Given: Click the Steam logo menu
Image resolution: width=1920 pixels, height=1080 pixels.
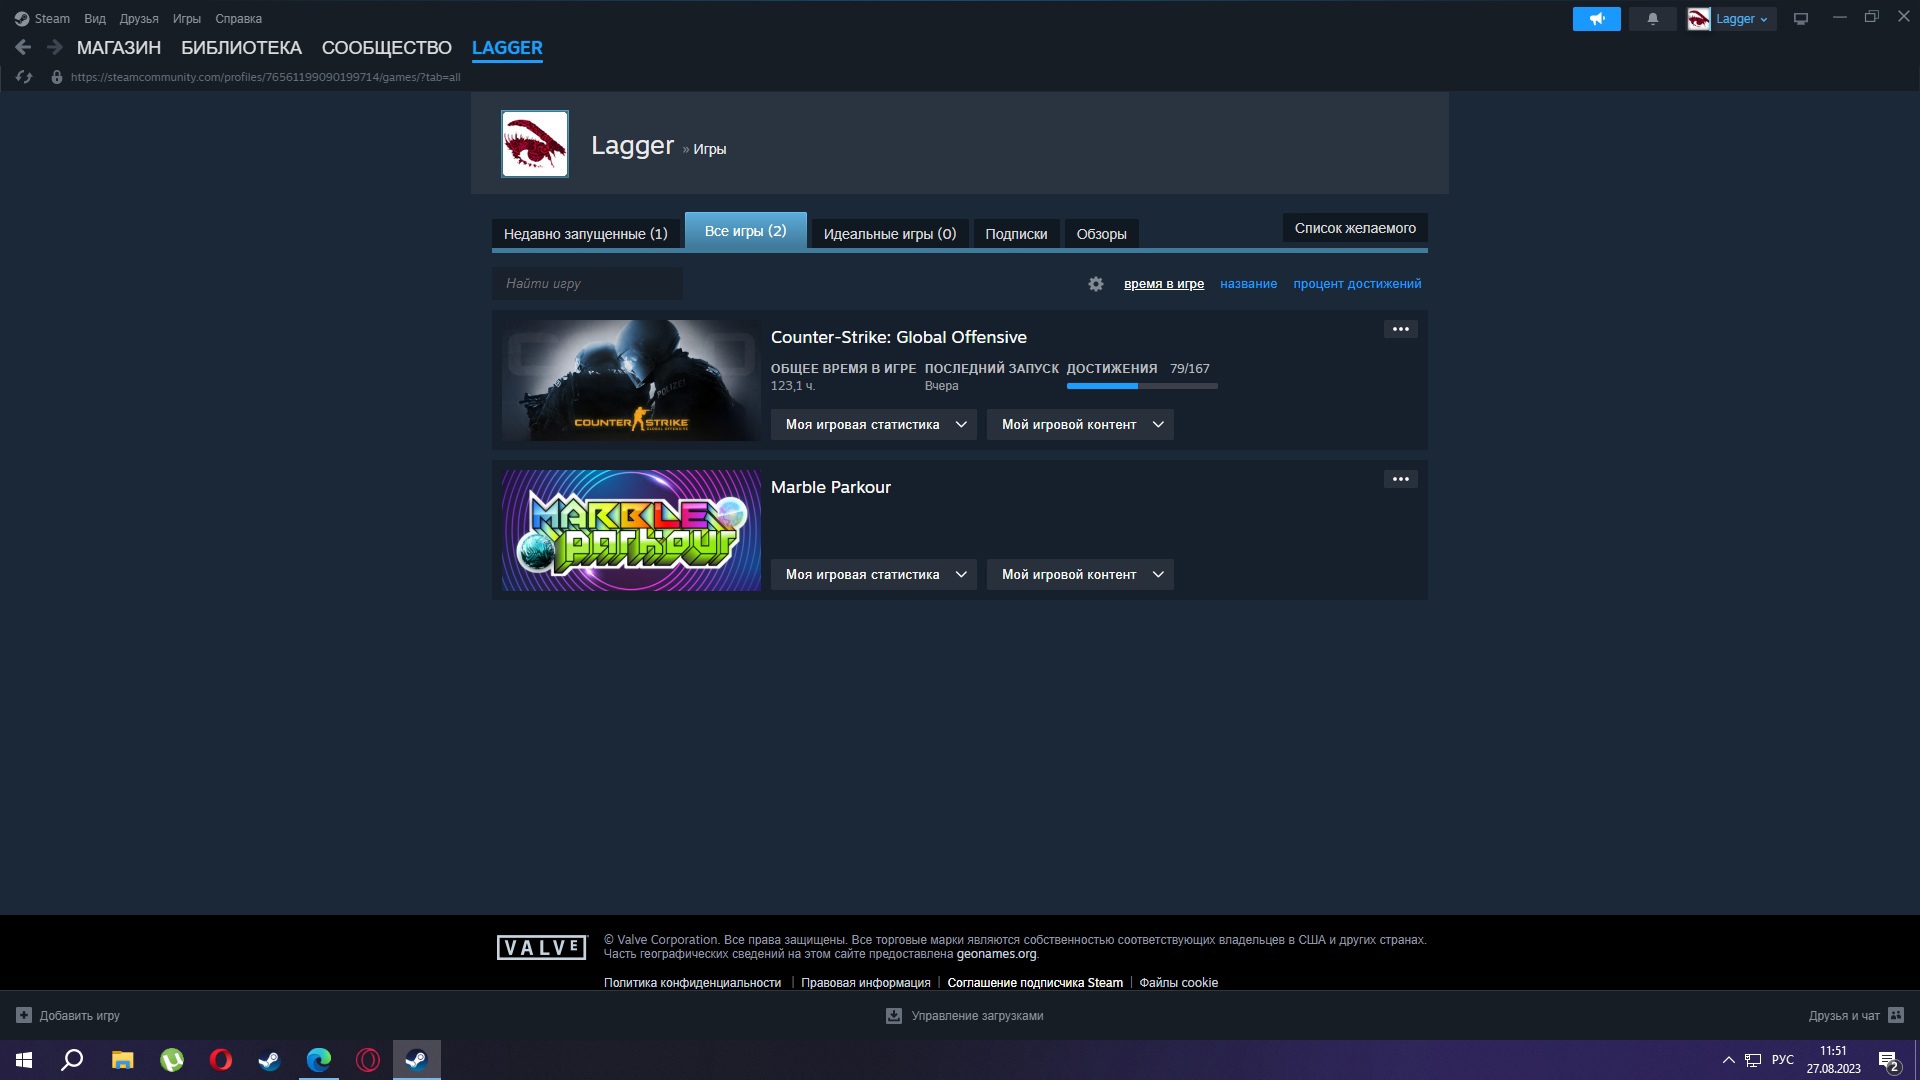Looking at the screenshot, I should pos(42,18).
